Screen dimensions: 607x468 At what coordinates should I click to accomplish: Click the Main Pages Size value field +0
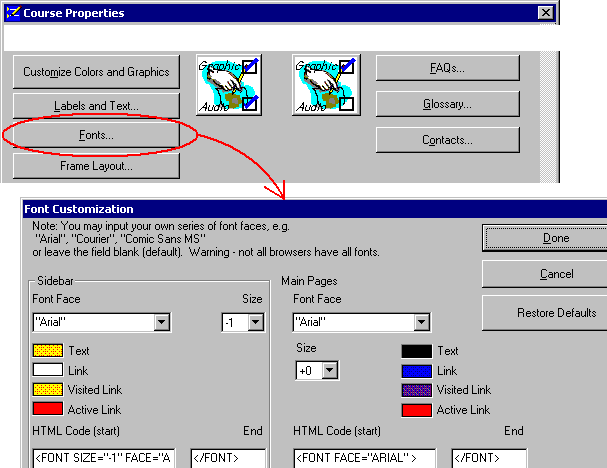[309, 370]
